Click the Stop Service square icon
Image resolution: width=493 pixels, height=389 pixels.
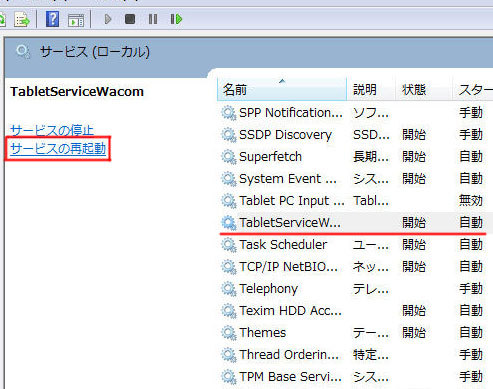point(130,19)
